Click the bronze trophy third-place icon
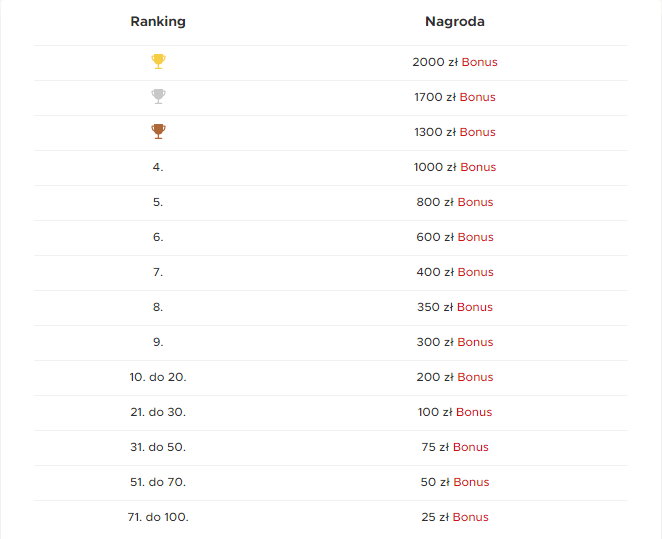This screenshot has height=539, width=662. click(158, 132)
